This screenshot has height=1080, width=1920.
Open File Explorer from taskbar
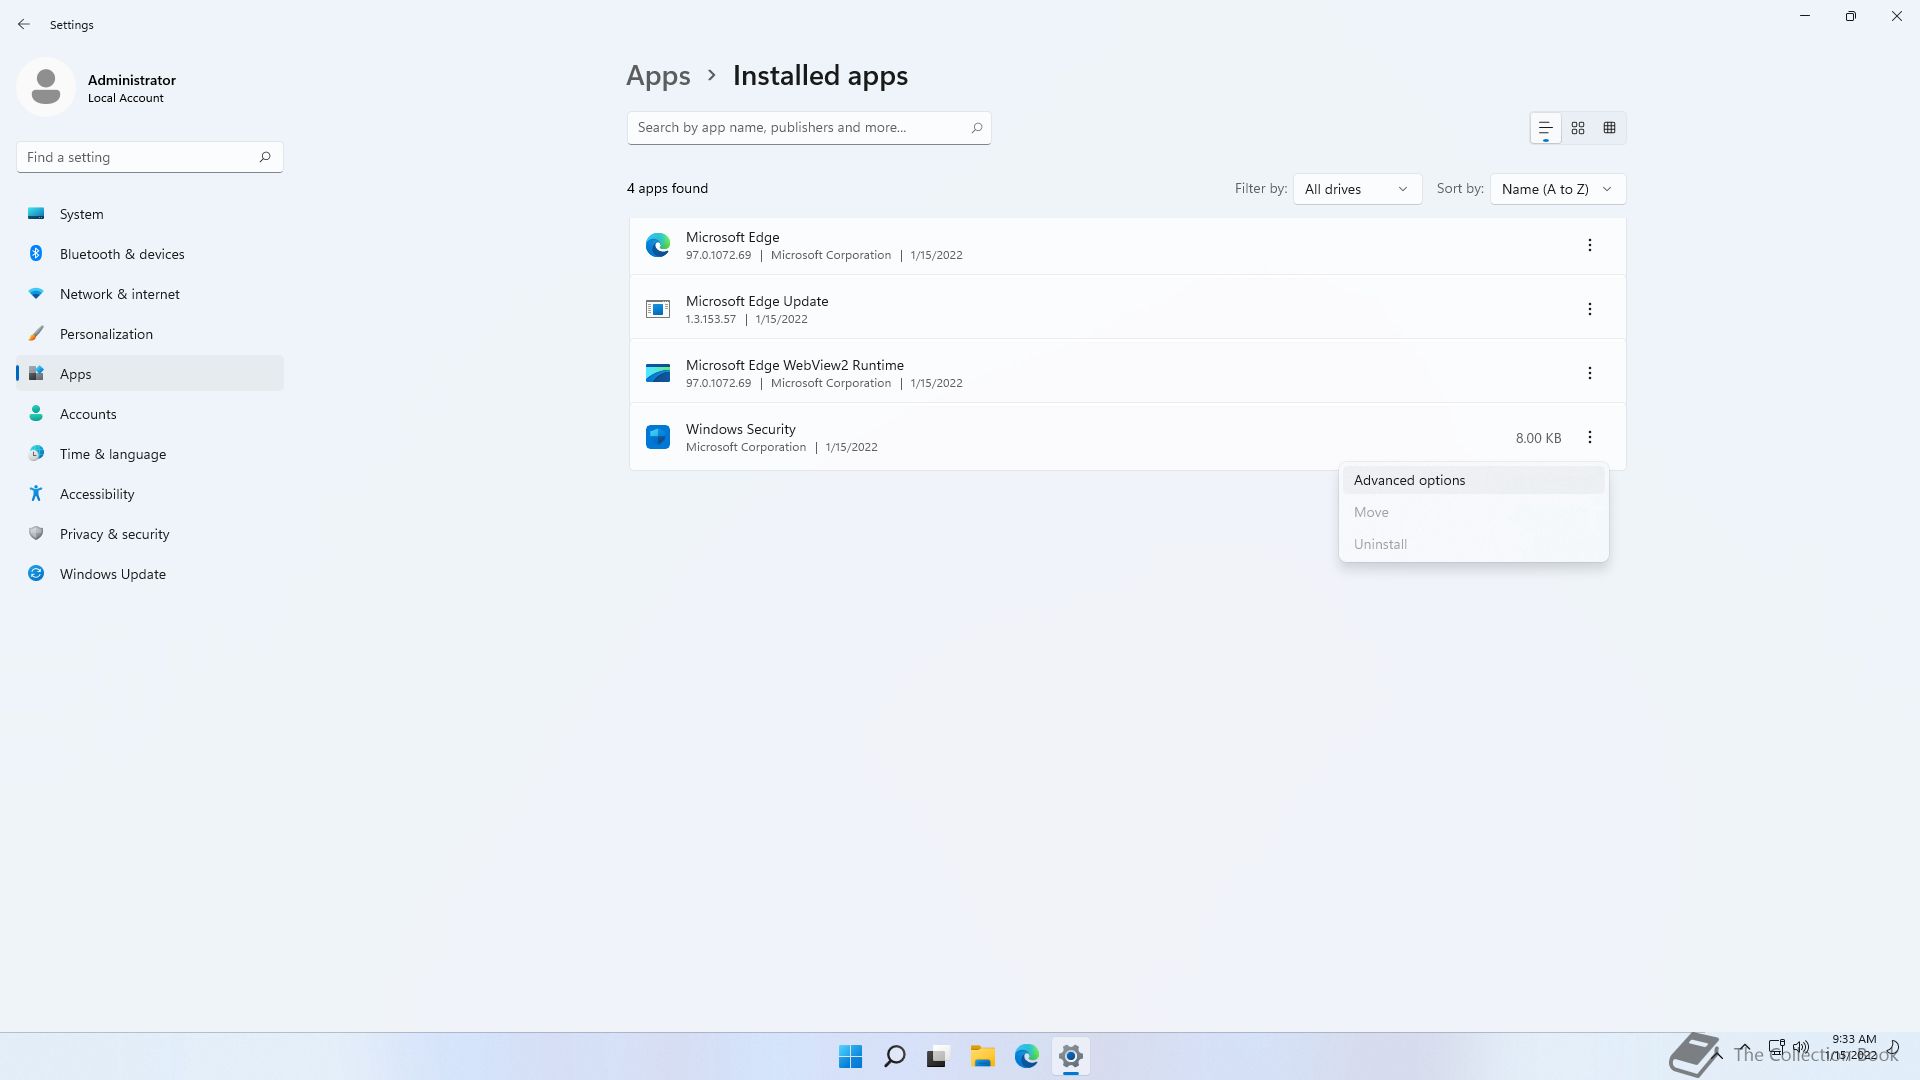982,1056
